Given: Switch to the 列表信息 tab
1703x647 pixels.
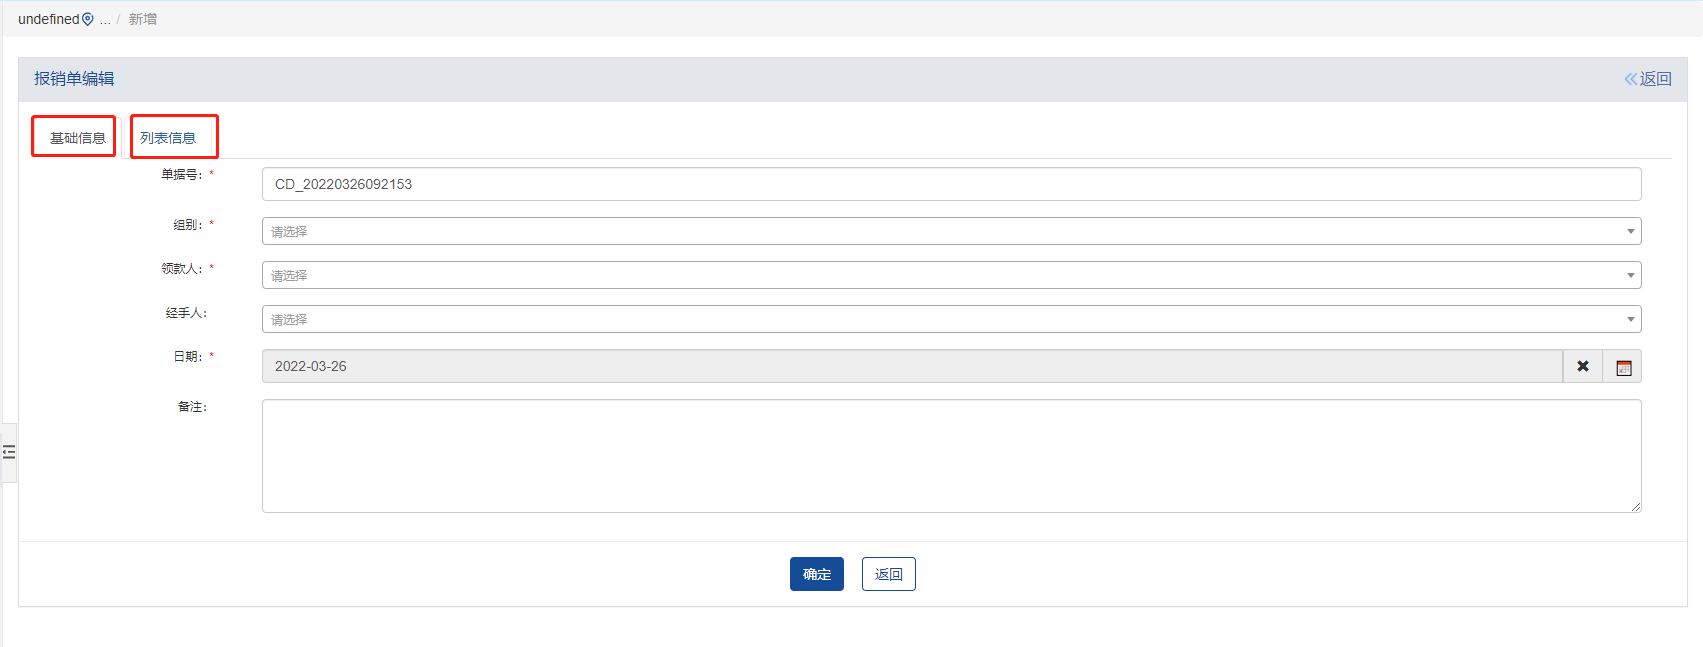Looking at the screenshot, I should point(168,138).
